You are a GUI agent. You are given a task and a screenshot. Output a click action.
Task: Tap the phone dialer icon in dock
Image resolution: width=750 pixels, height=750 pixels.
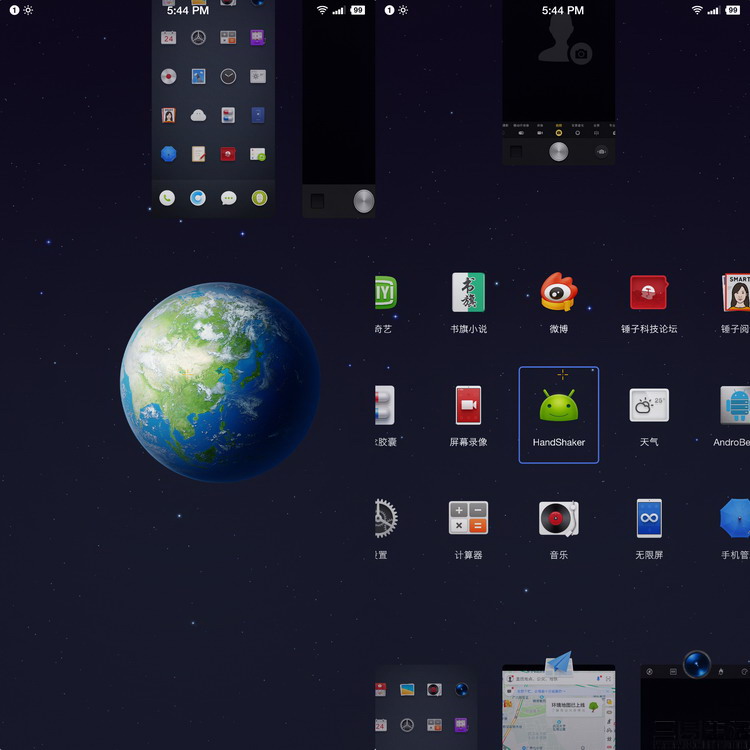tap(167, 198)
